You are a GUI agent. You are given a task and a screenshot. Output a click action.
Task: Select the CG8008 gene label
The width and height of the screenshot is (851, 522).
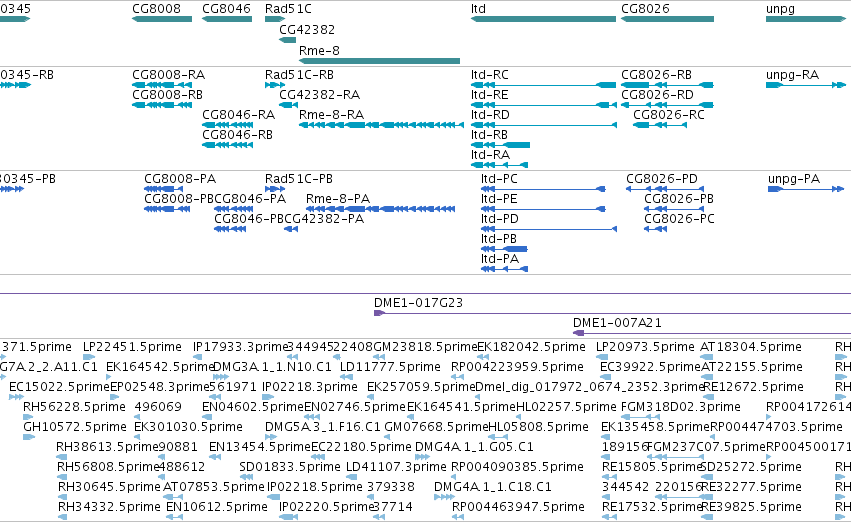tap(156, 9)
